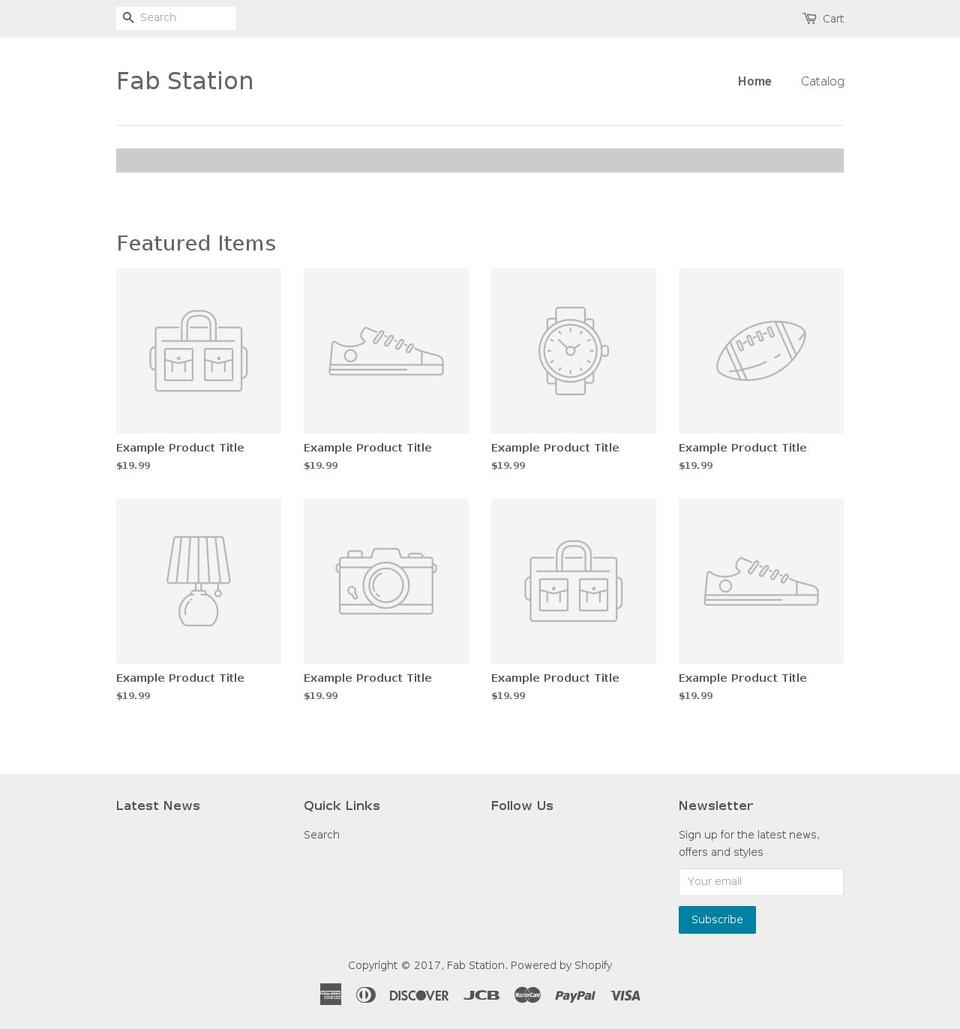Focus the Search input field

coord(176,18)
